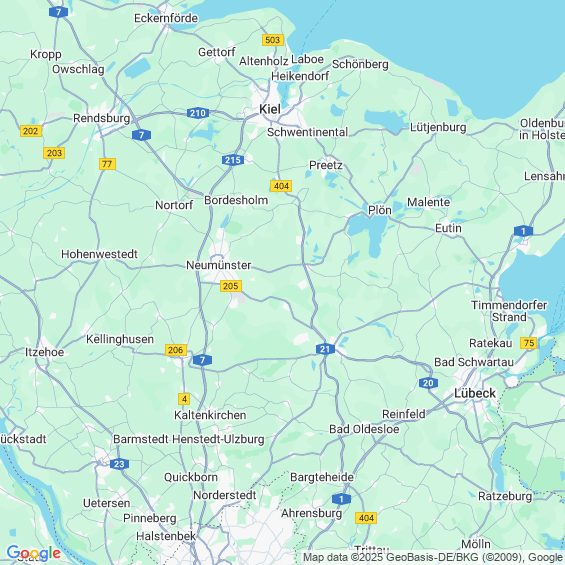
Task: Click the yellow 206 road shield
Action: [175, 350]
